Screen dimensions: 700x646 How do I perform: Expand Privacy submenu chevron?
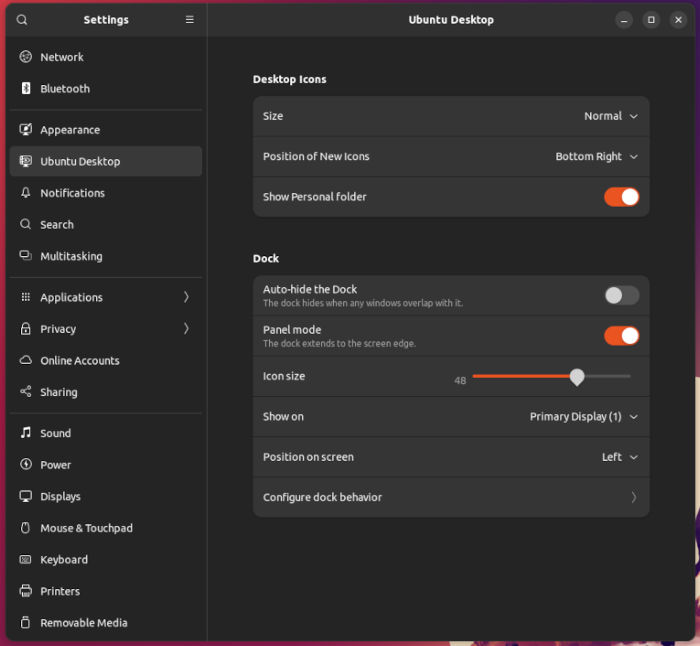(x=186, y=329)
